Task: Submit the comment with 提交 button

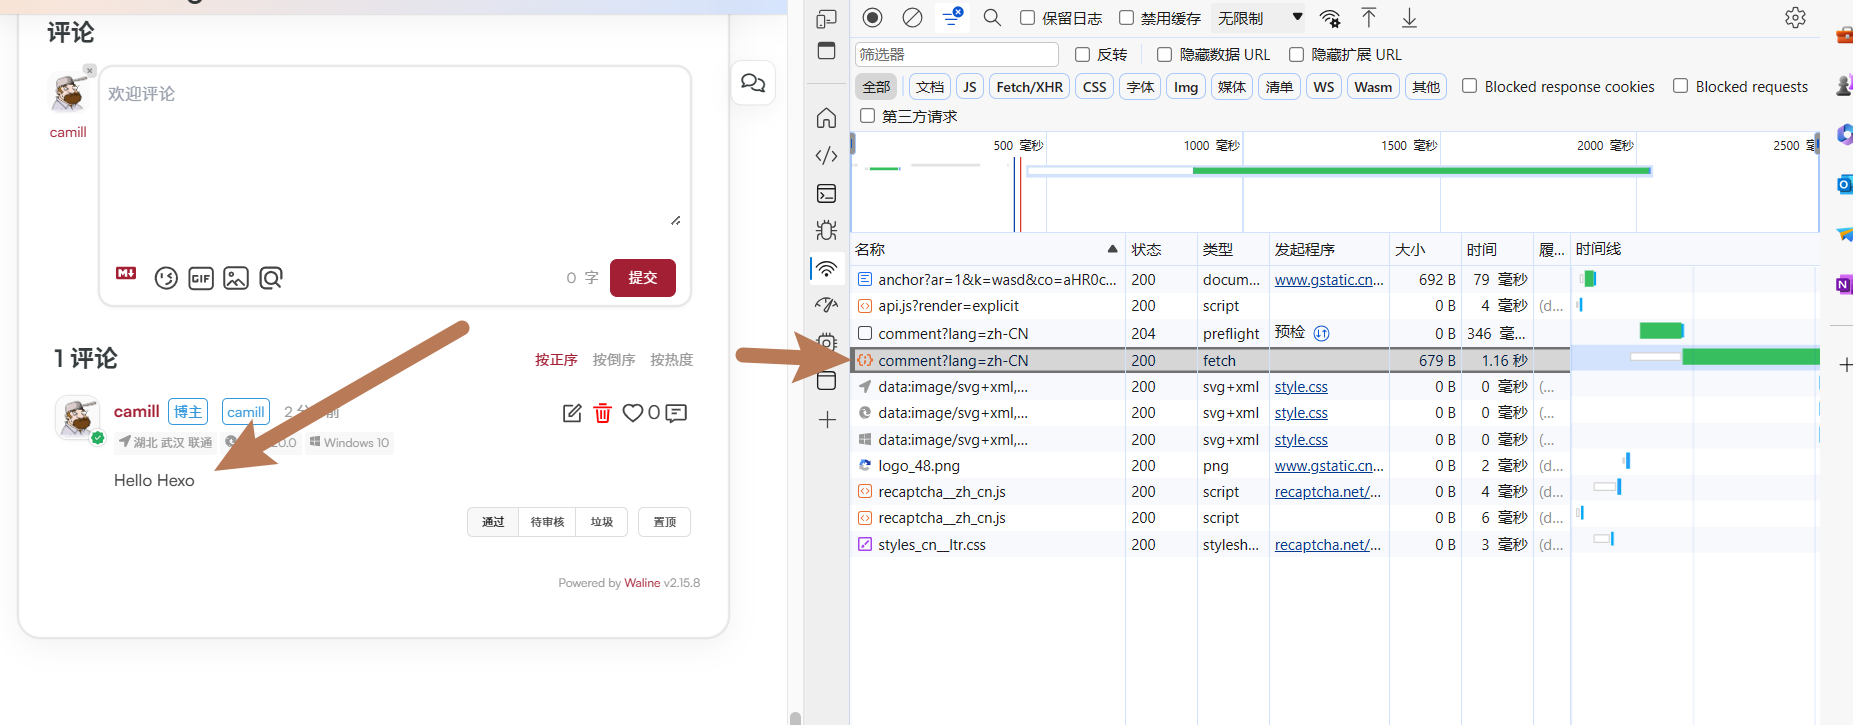Action: click(x=642, y=277)
